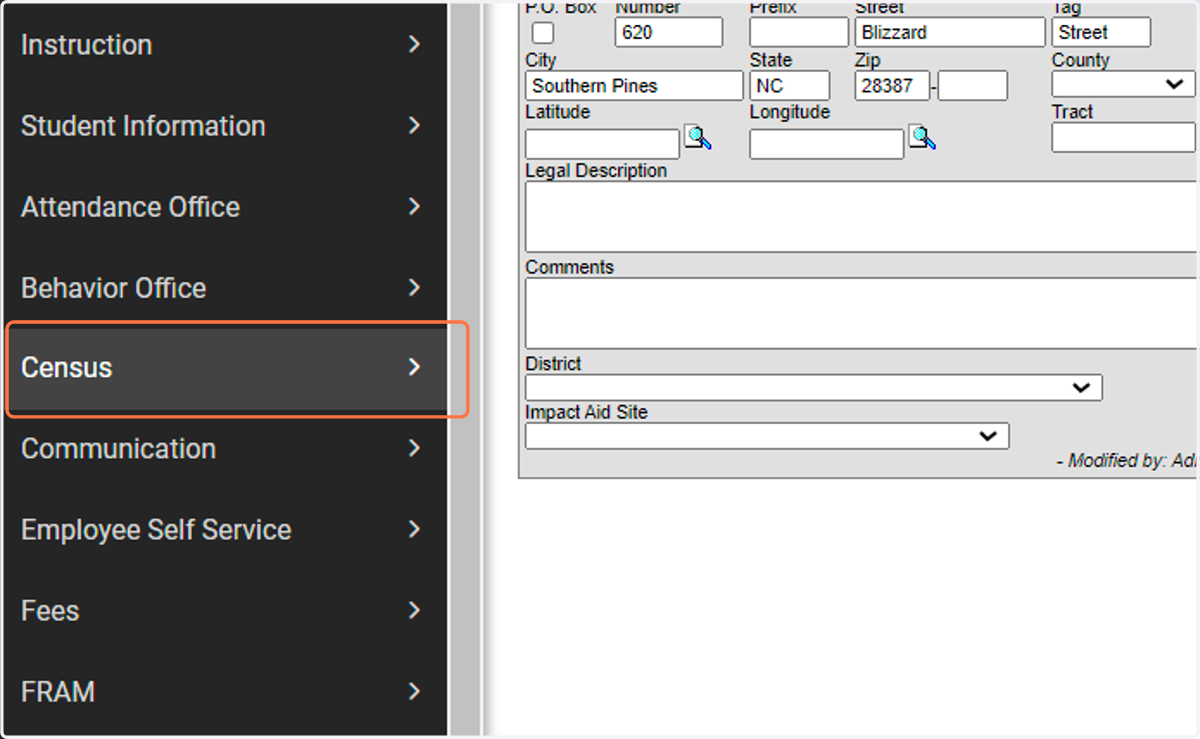Focus the Tag field containing Street

1101,32
